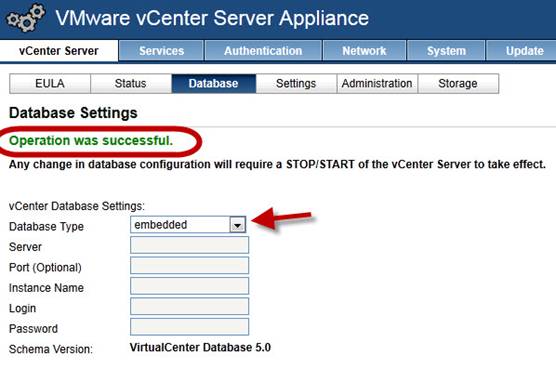Open the Authentication tab
This screenshot has height=369, width=556.
[x=263, y=51]
